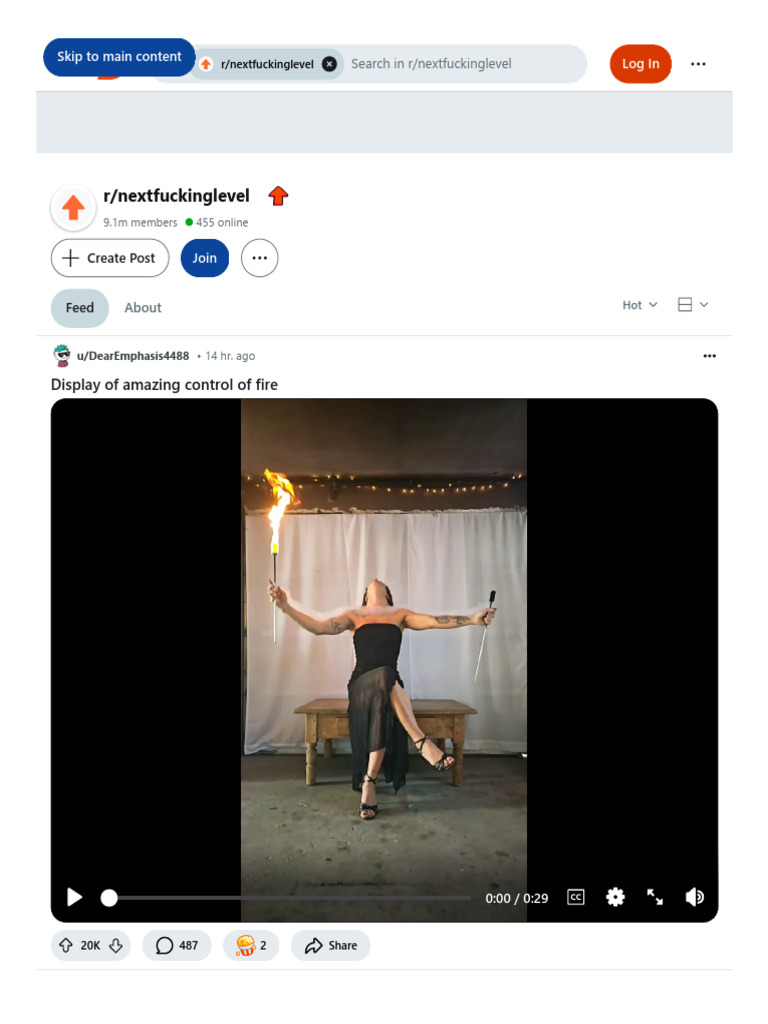The height and width of the screenshot is (1024, 768).
Task: Open post overflow options menu
Action: pos(709,356)
